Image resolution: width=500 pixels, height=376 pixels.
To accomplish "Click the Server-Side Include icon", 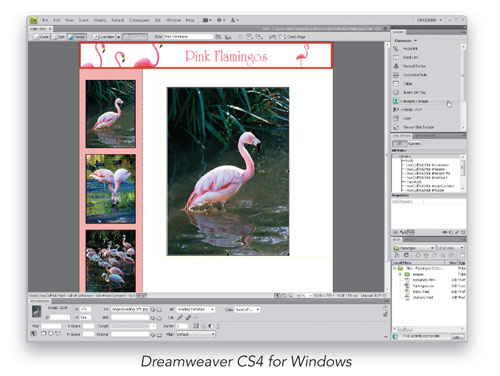I will [396, 127].
